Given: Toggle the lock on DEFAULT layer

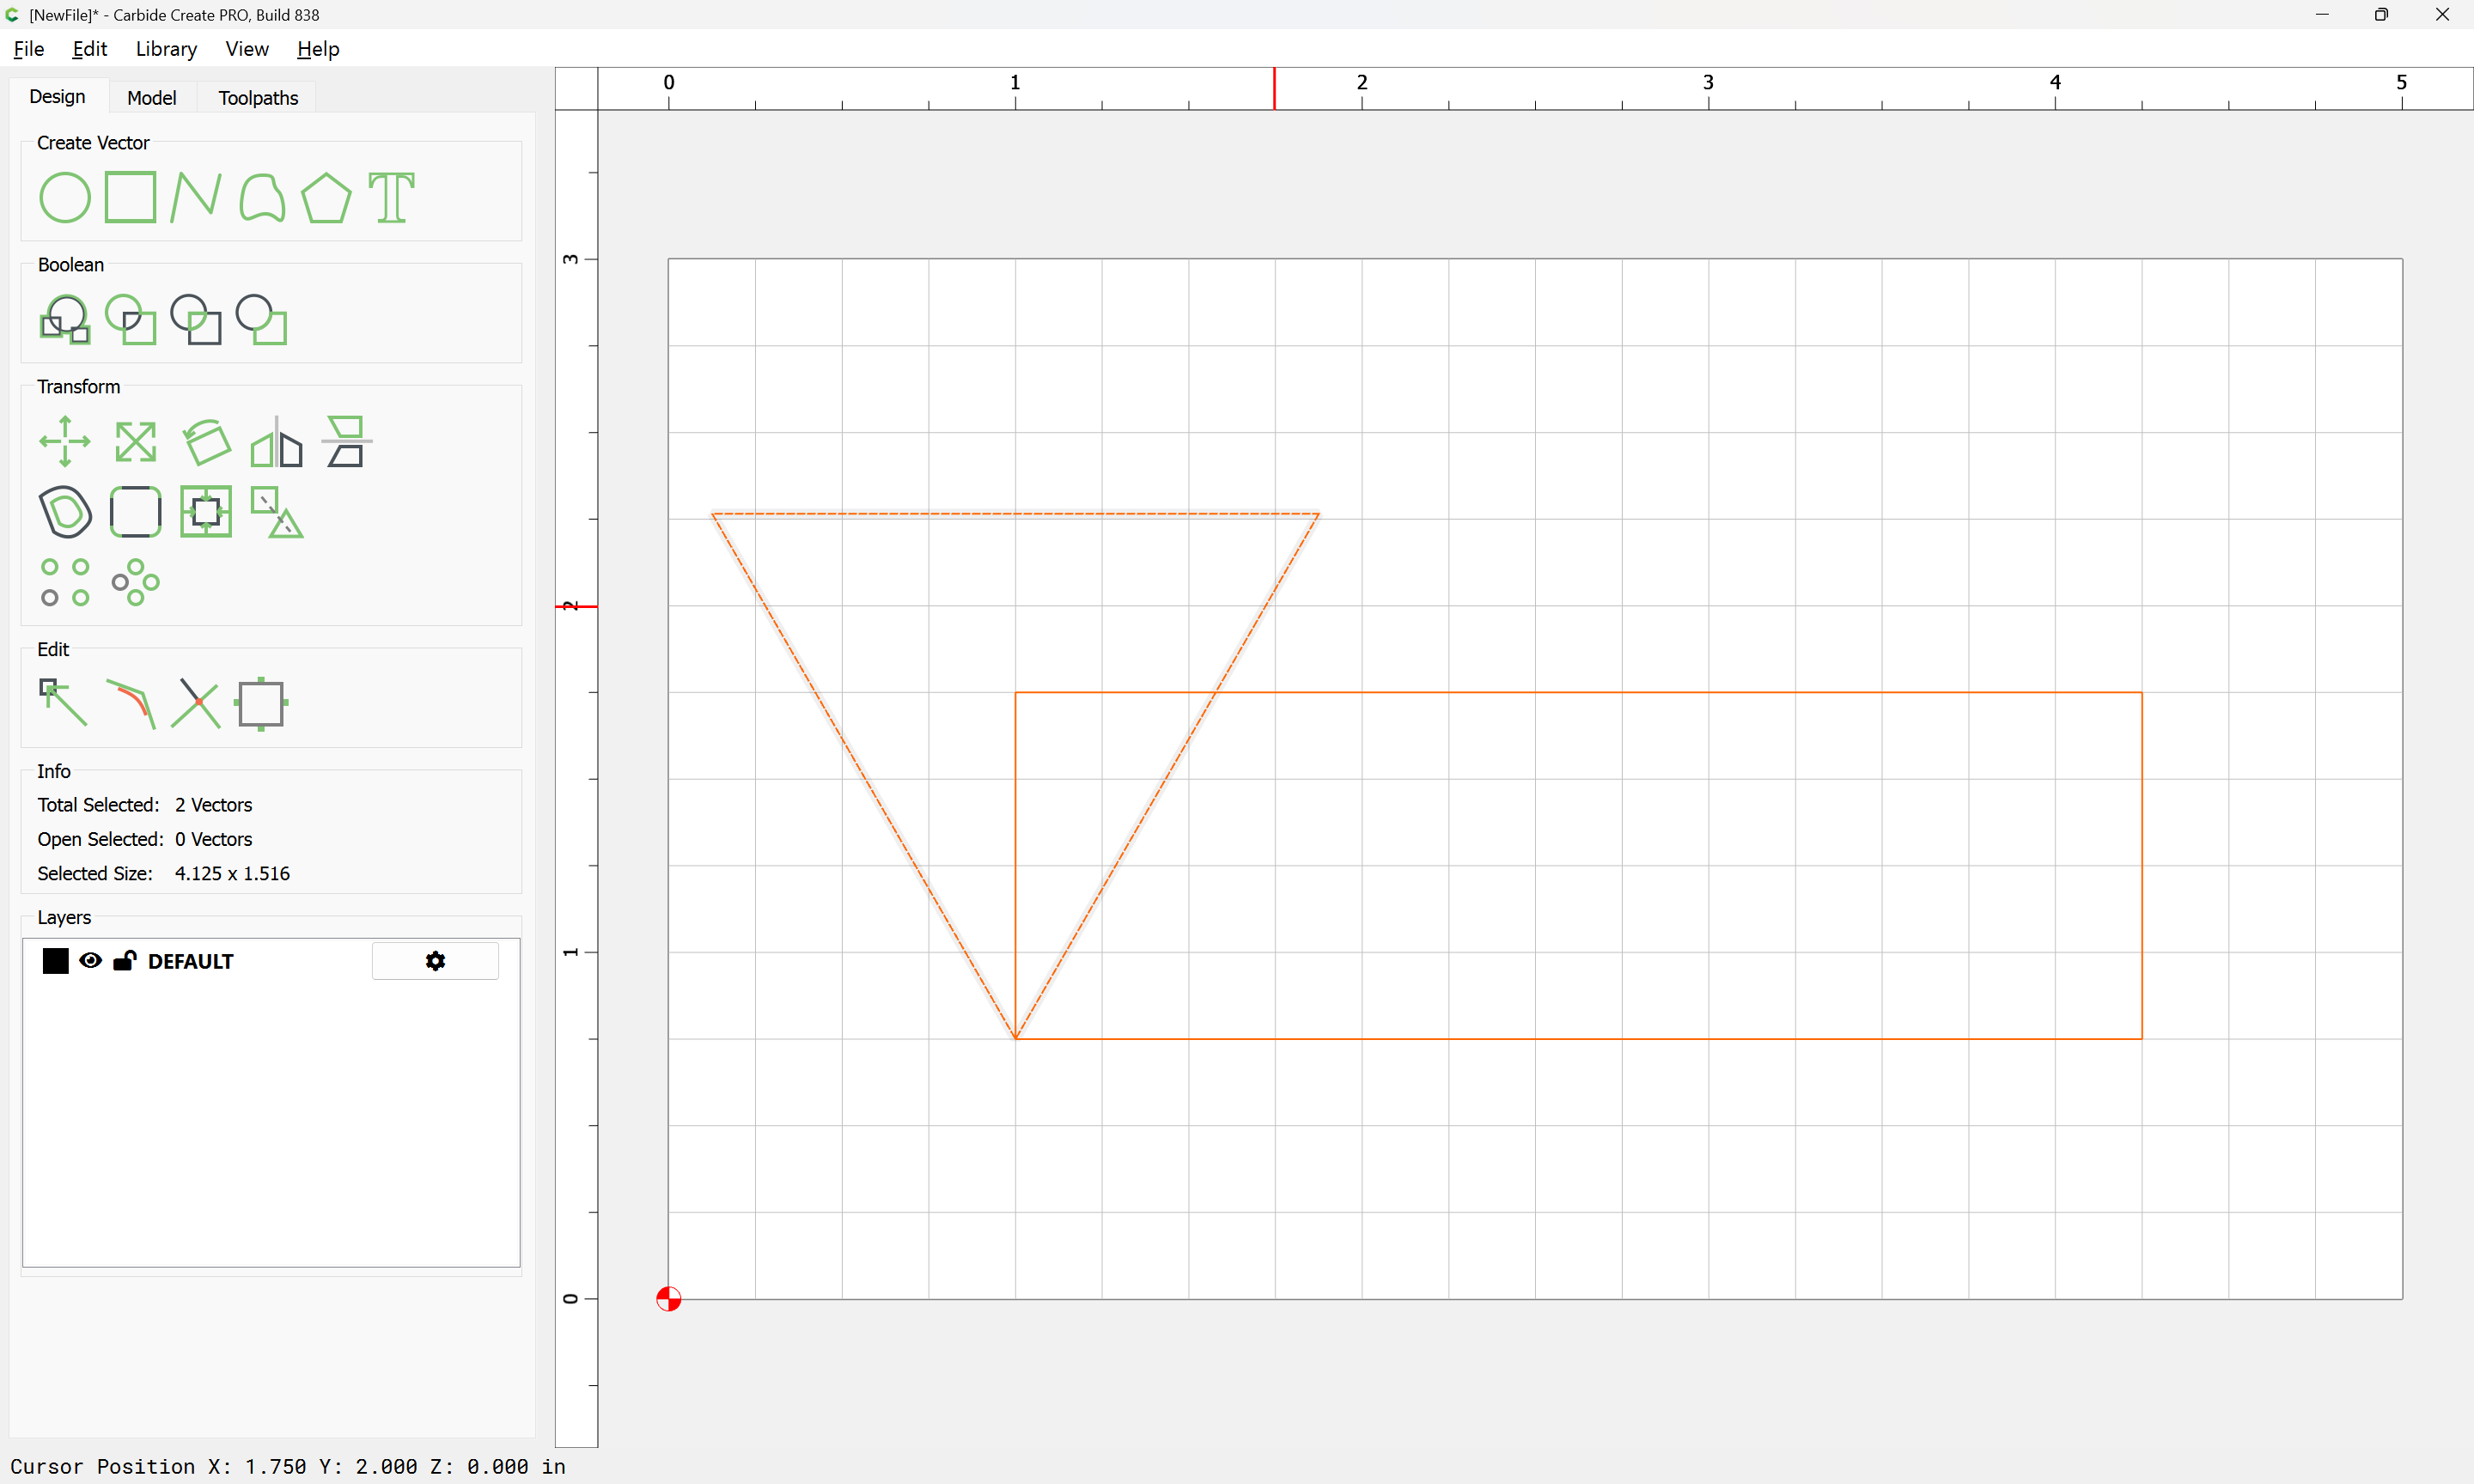Looking at the screenshot, I should (125, 961).
